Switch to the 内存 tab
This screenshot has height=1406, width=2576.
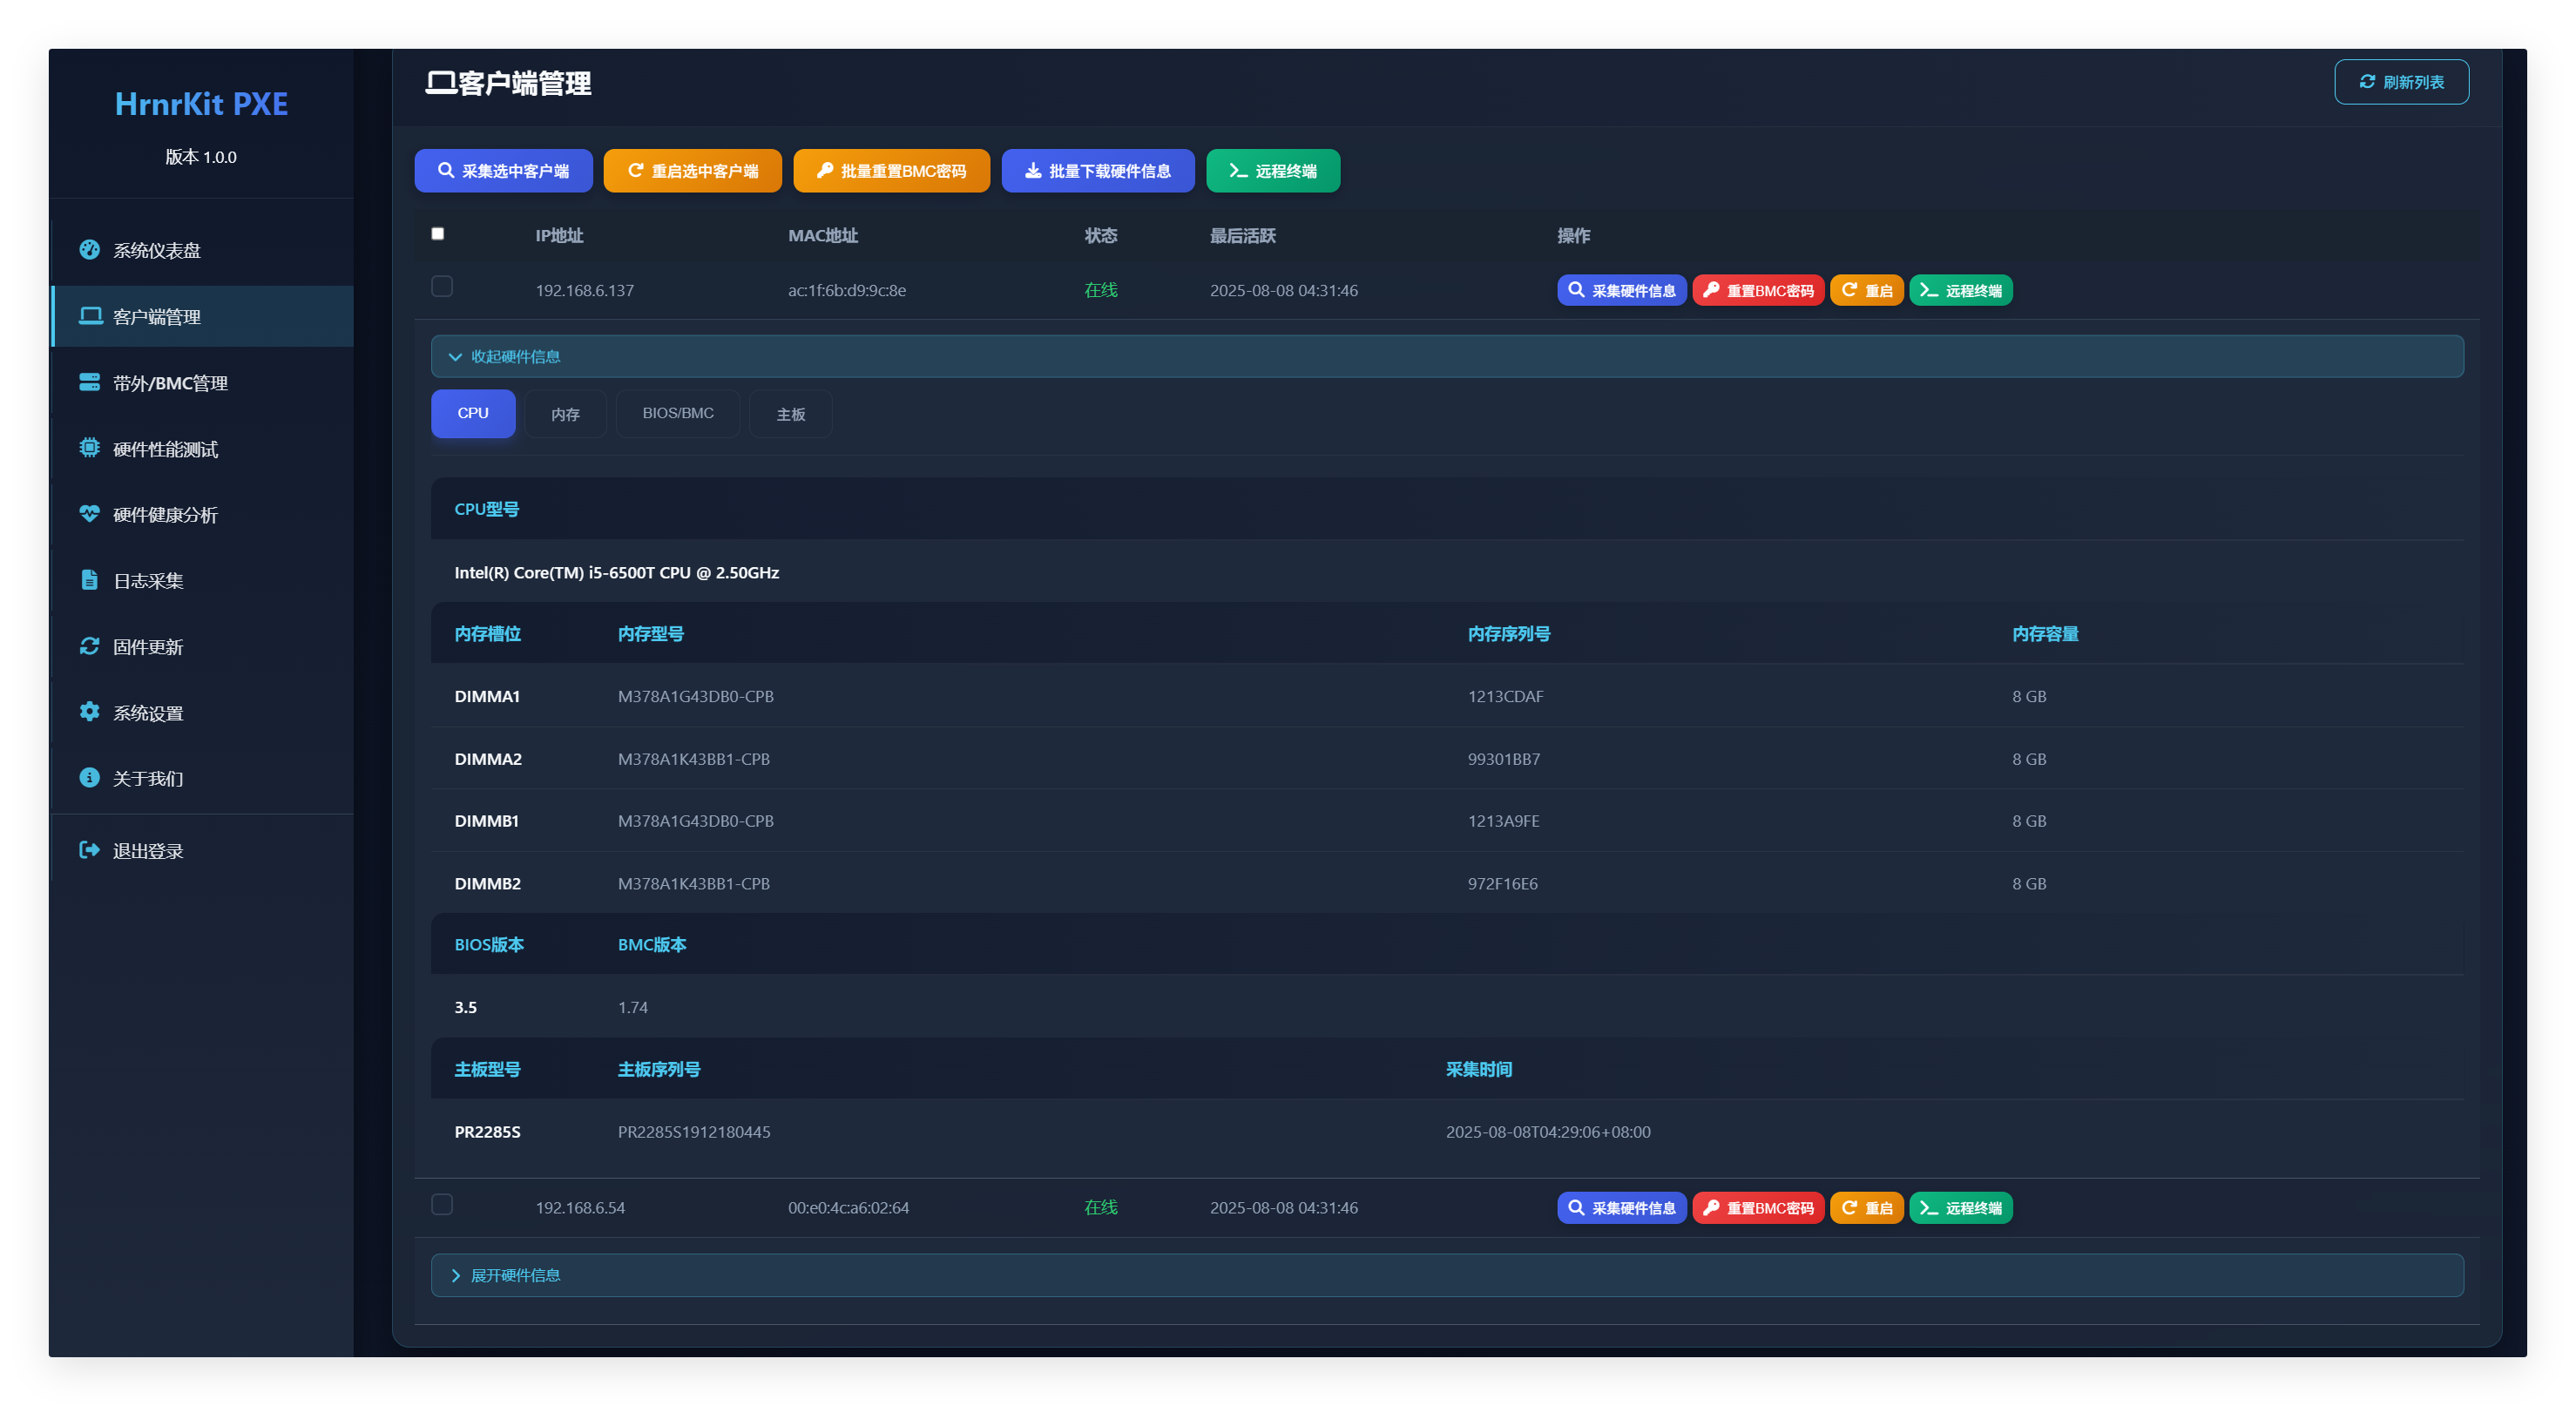coord(565,414)
